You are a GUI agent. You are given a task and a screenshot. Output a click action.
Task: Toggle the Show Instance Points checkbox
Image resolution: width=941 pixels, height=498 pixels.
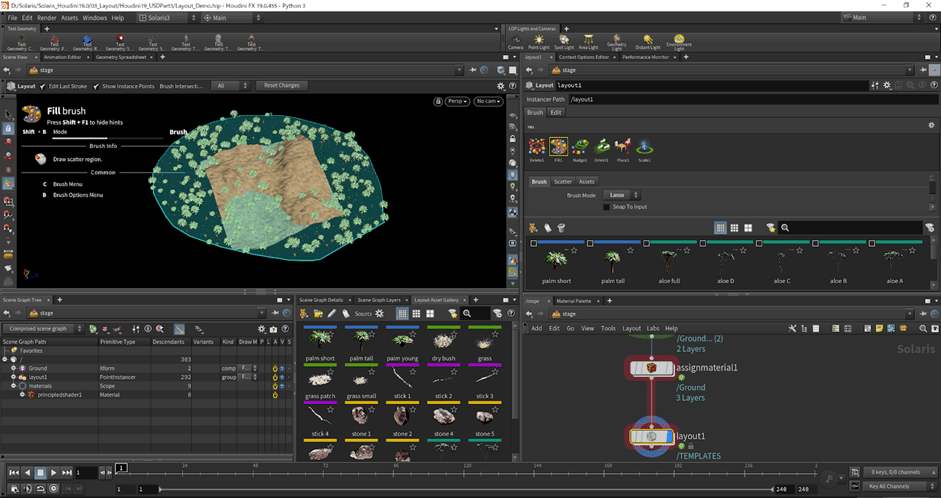97,86
